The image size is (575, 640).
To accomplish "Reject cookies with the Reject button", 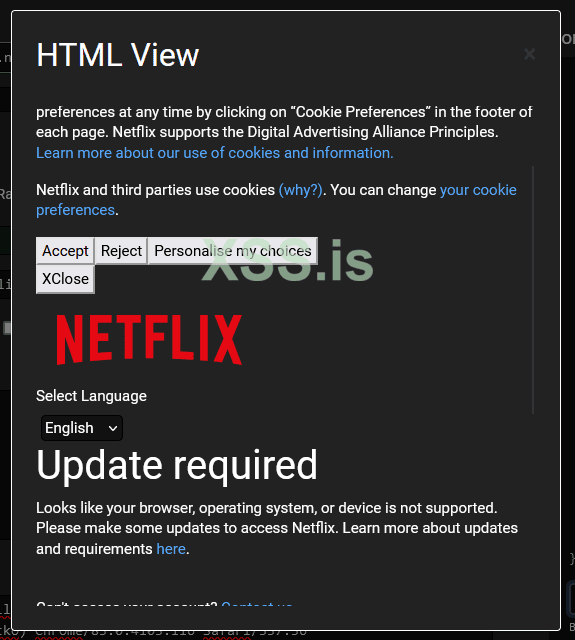I will pyautogui.click(x=121, y=251).
